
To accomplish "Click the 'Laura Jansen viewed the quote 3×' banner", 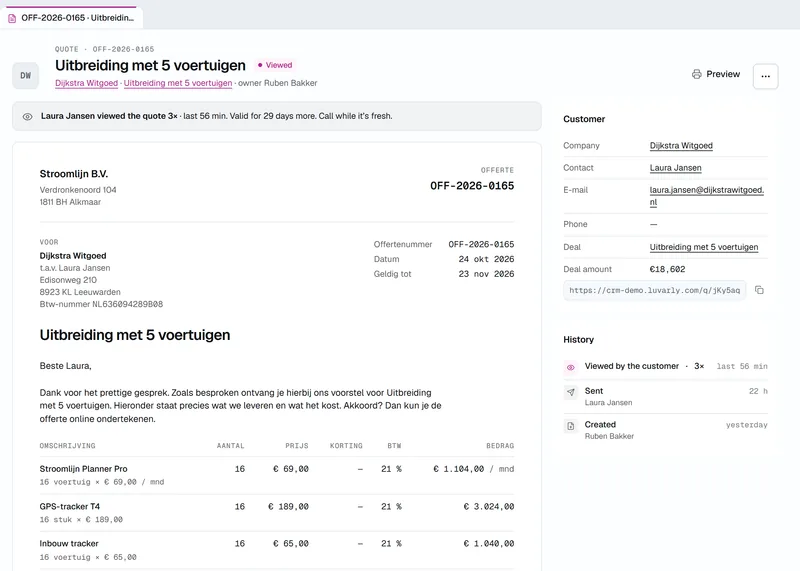I will click(x=277, y=116).
